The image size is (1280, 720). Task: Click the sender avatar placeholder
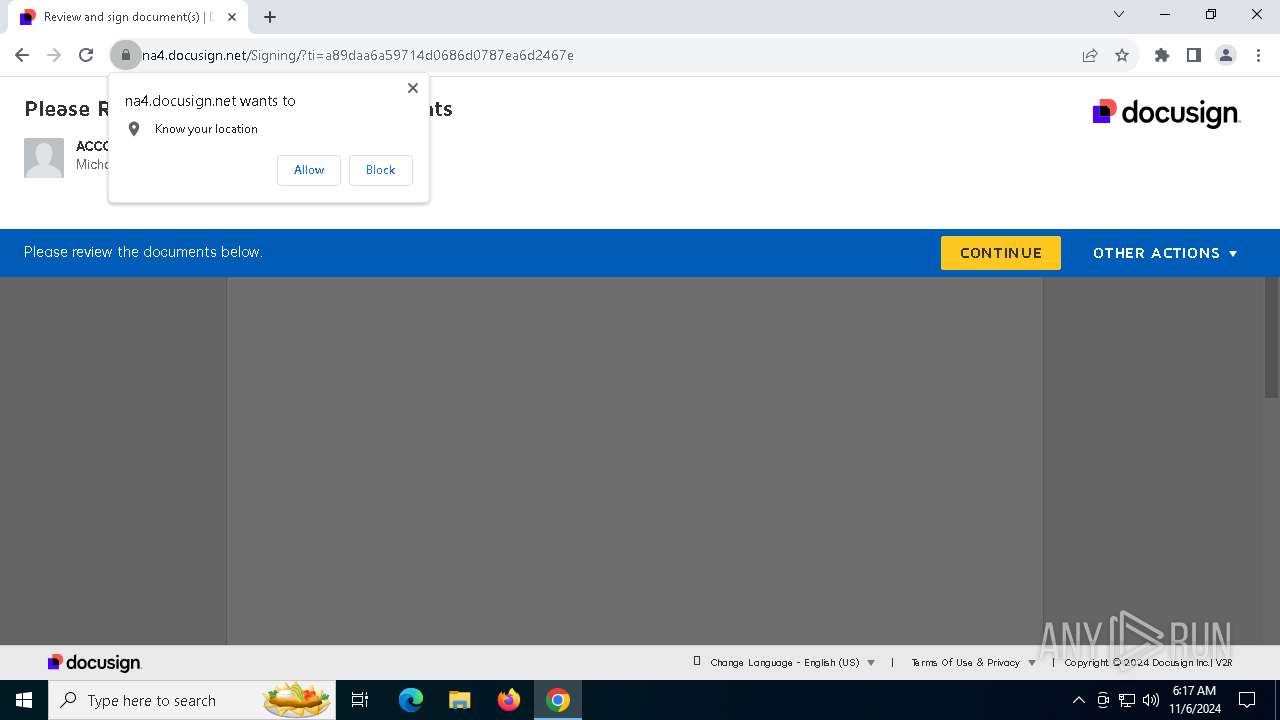[44, 158]
